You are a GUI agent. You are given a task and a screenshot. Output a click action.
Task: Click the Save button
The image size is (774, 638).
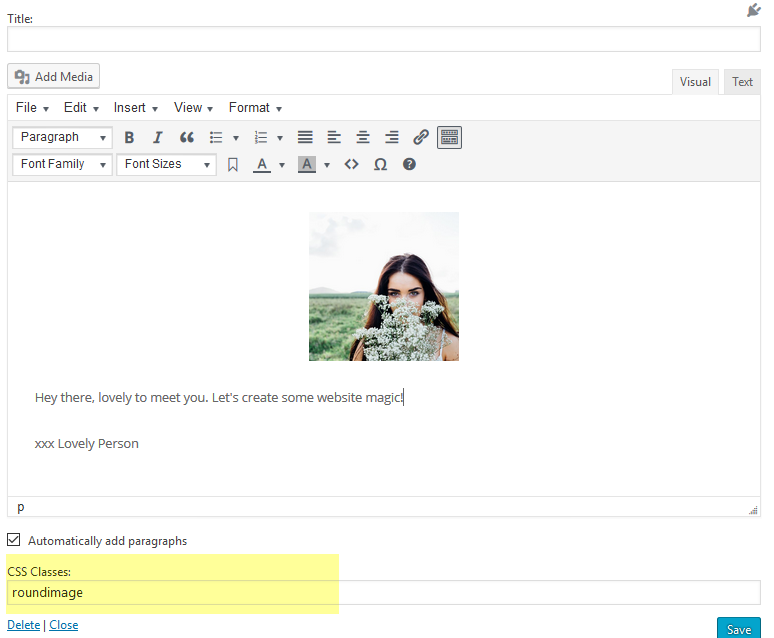(x=738, y=629)
